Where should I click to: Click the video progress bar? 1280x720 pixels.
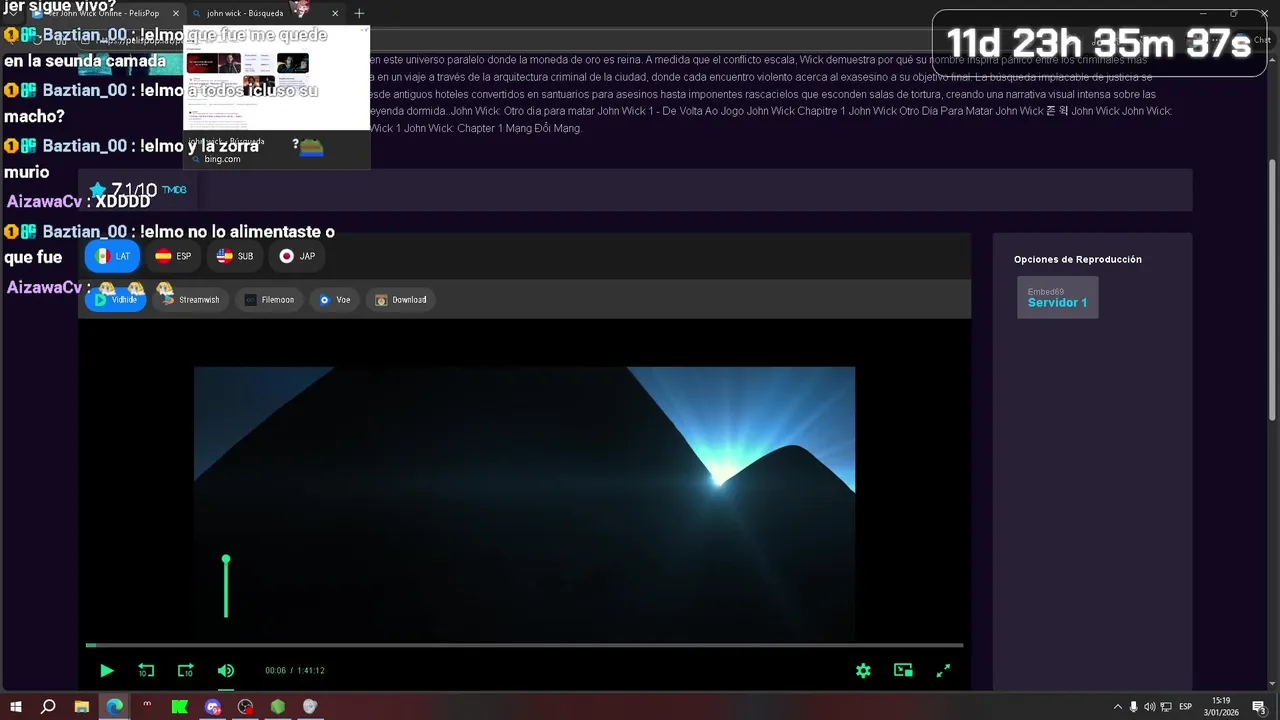[x=524, y=645]
